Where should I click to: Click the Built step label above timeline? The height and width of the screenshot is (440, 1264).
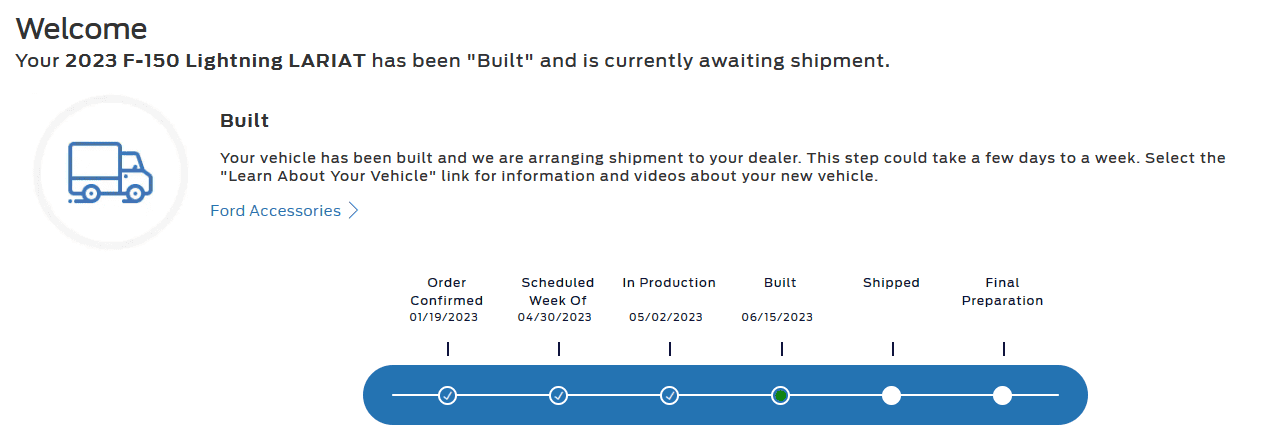point(780,283)
